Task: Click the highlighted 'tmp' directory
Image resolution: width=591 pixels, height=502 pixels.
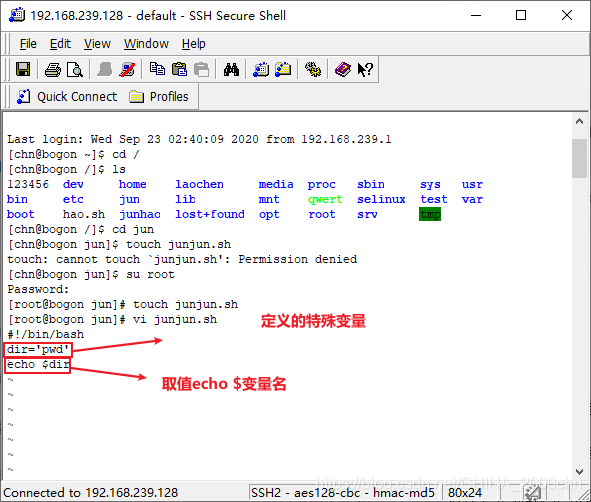Action: 430,214
